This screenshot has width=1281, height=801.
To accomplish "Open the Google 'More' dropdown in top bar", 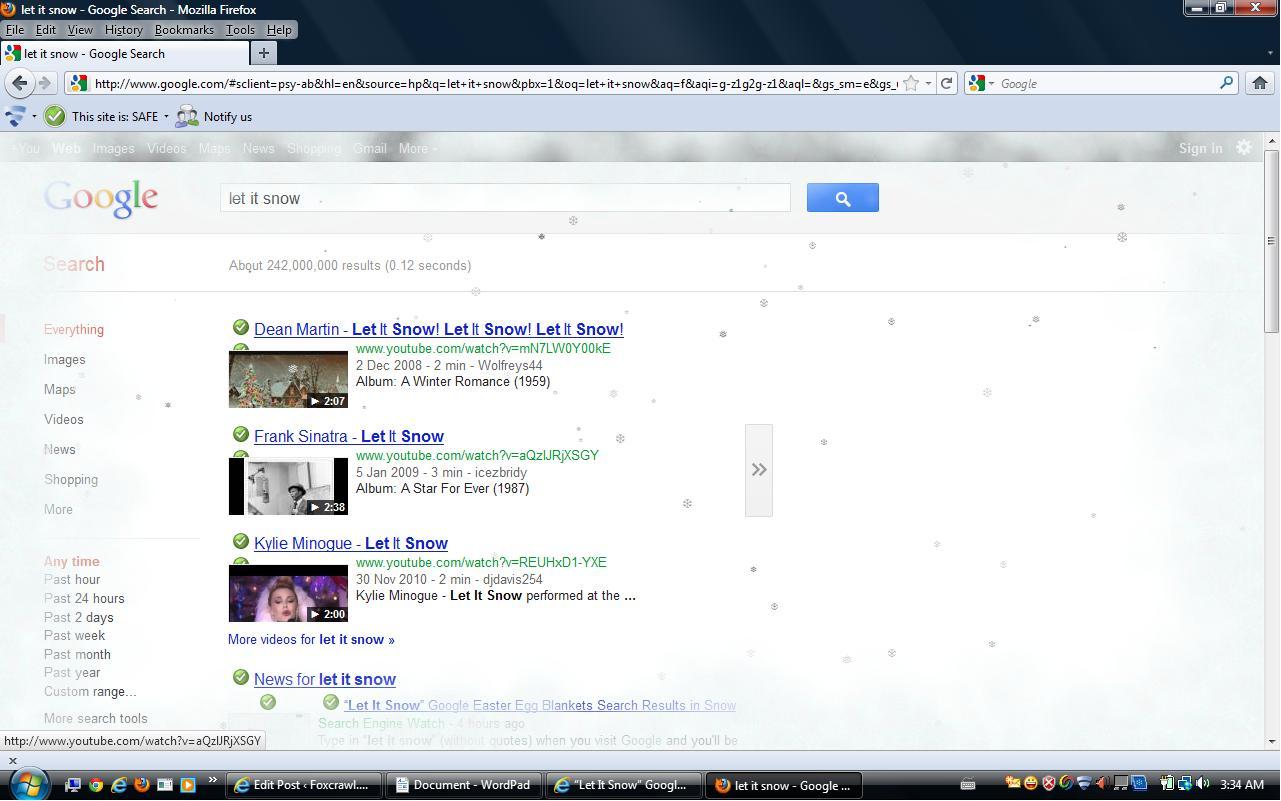I will point(417,148).
